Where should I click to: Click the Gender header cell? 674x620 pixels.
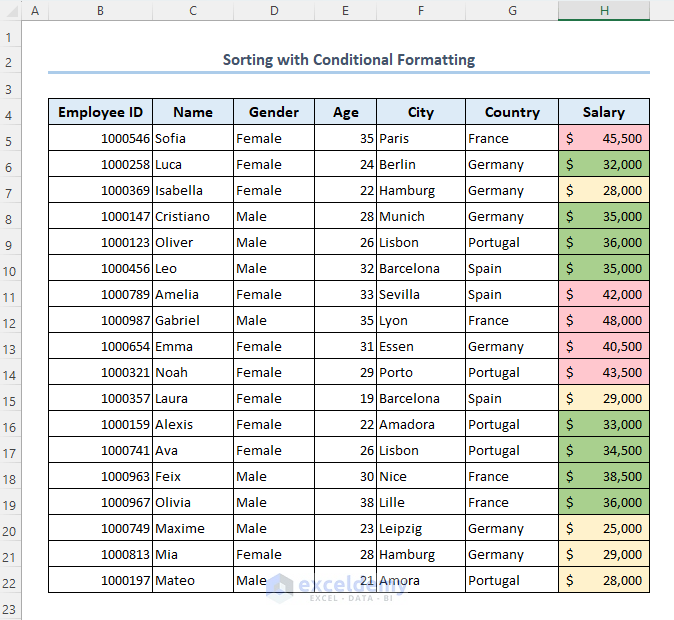click(x=274, y=112)
